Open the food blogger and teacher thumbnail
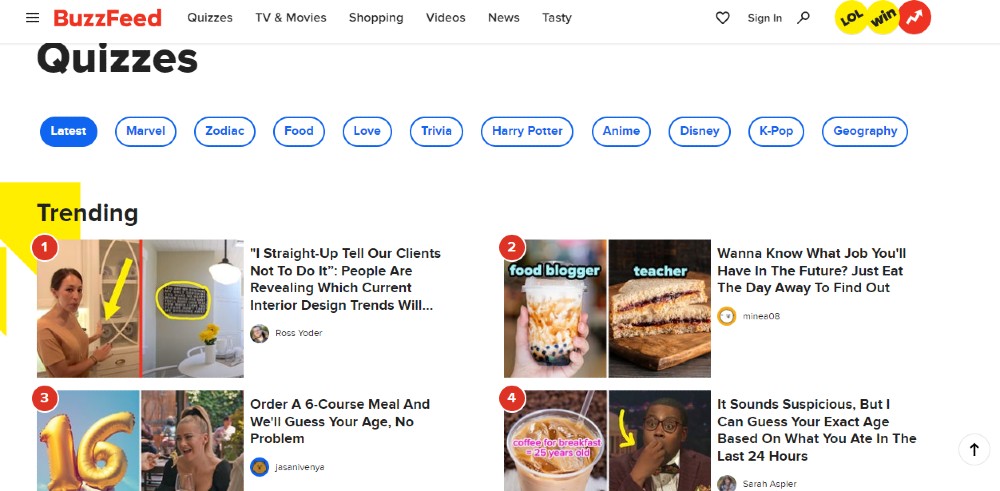 pyautogui.click(x=607, y=309)
